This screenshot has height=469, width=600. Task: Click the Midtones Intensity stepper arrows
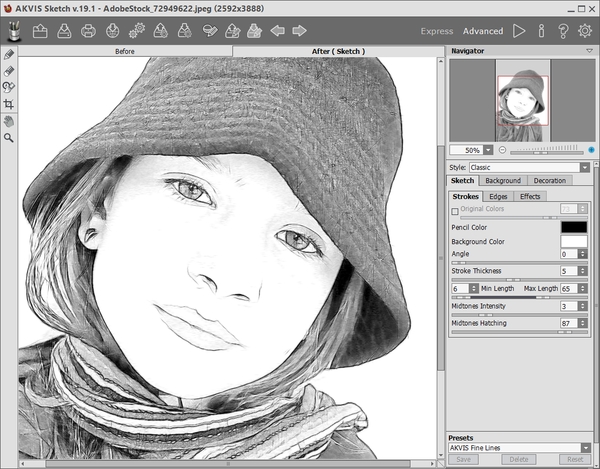pyautogui.click(x=582, y=306)
